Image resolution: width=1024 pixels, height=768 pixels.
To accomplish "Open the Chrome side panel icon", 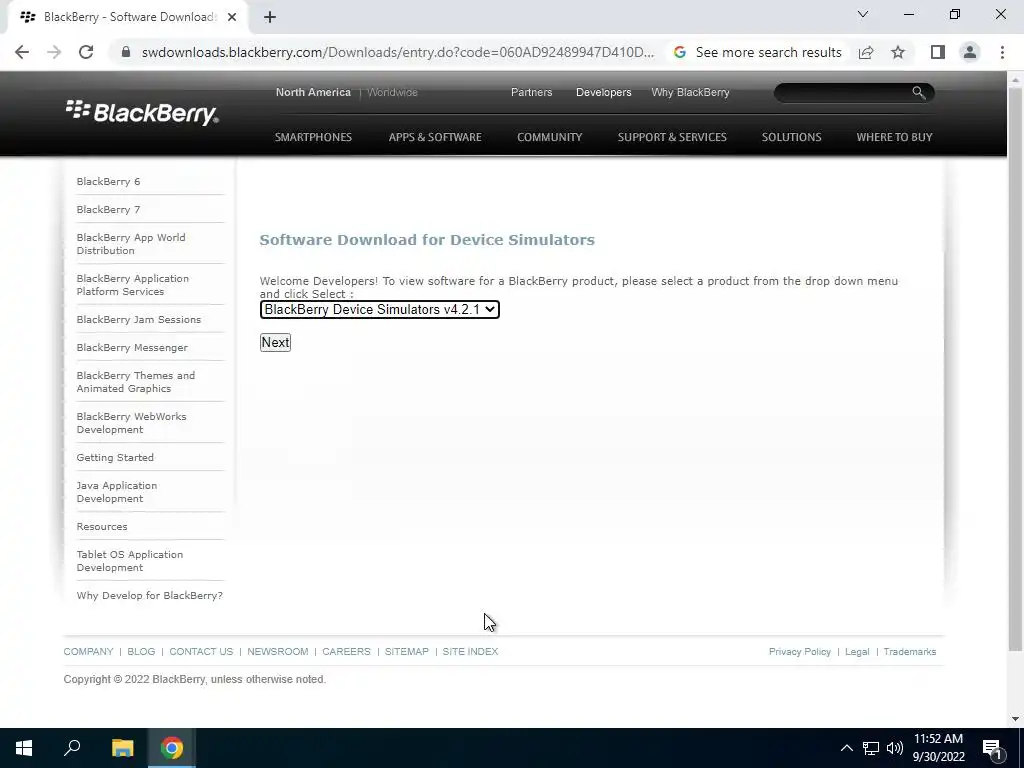I will pyautogui.click(x=938, y=52).
